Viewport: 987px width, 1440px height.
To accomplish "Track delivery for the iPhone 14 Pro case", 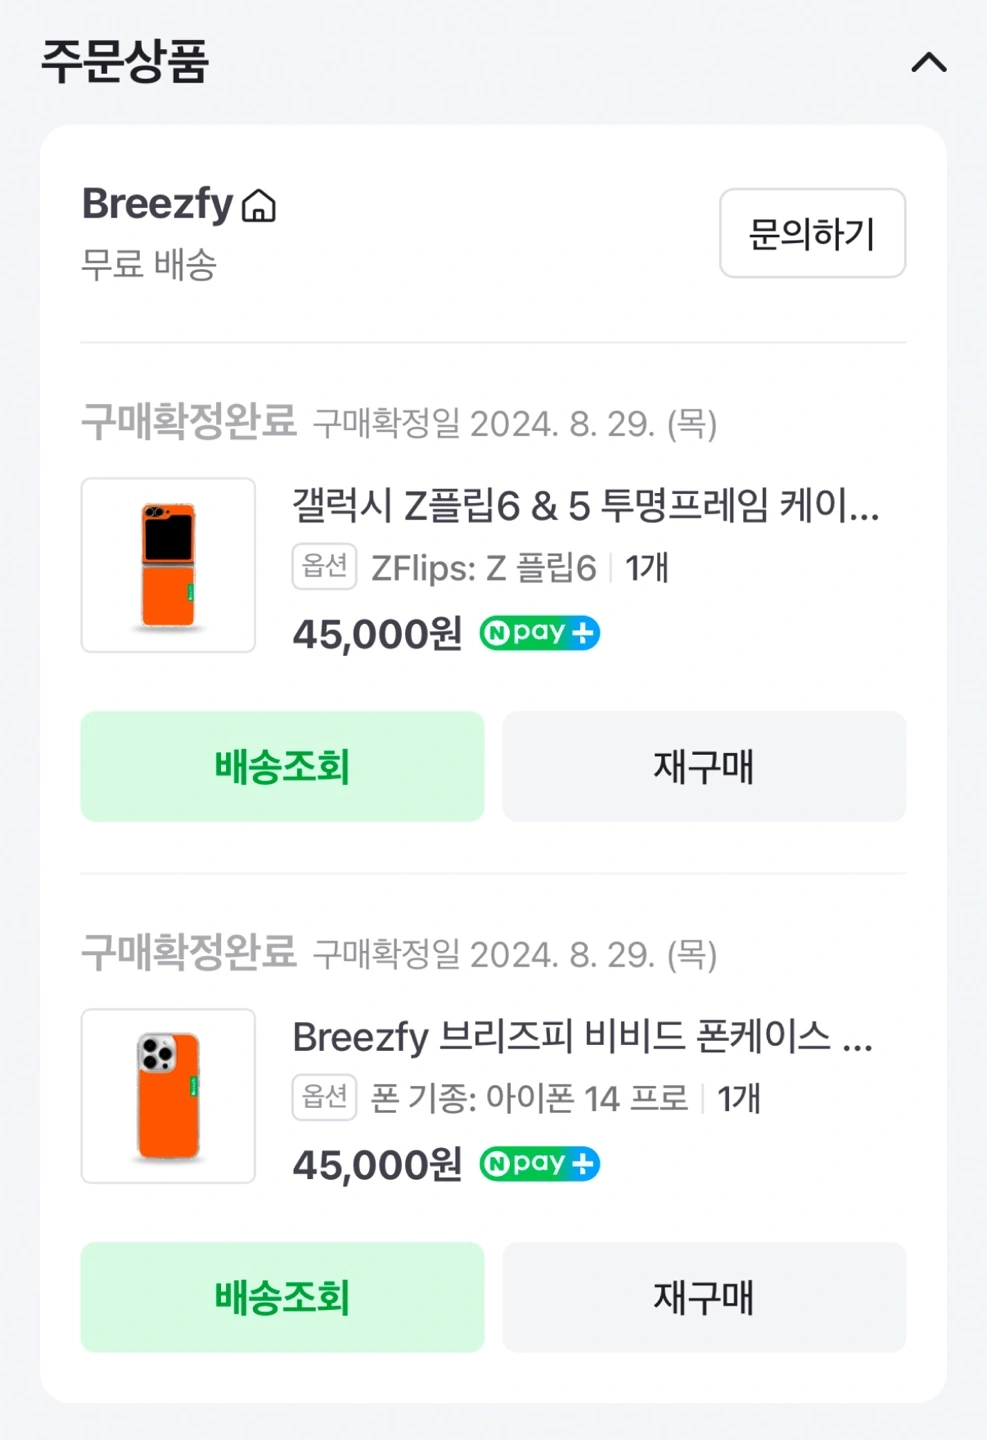I will click(282, 1298).
